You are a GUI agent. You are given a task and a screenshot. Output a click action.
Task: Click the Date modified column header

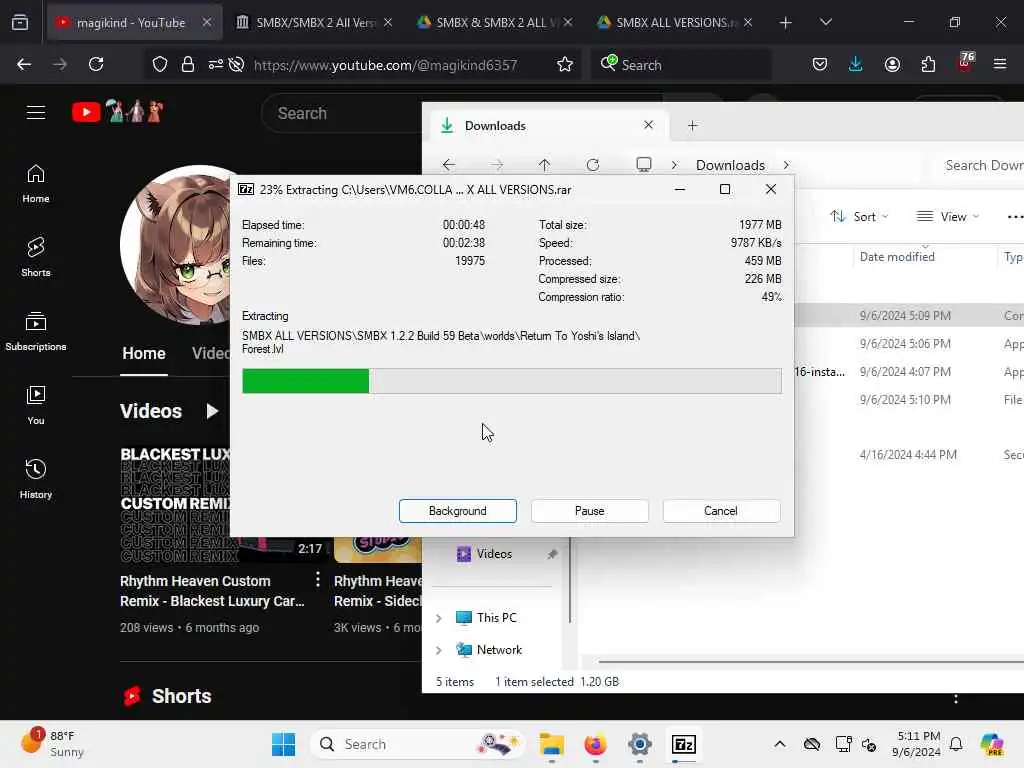pos(897,257)
